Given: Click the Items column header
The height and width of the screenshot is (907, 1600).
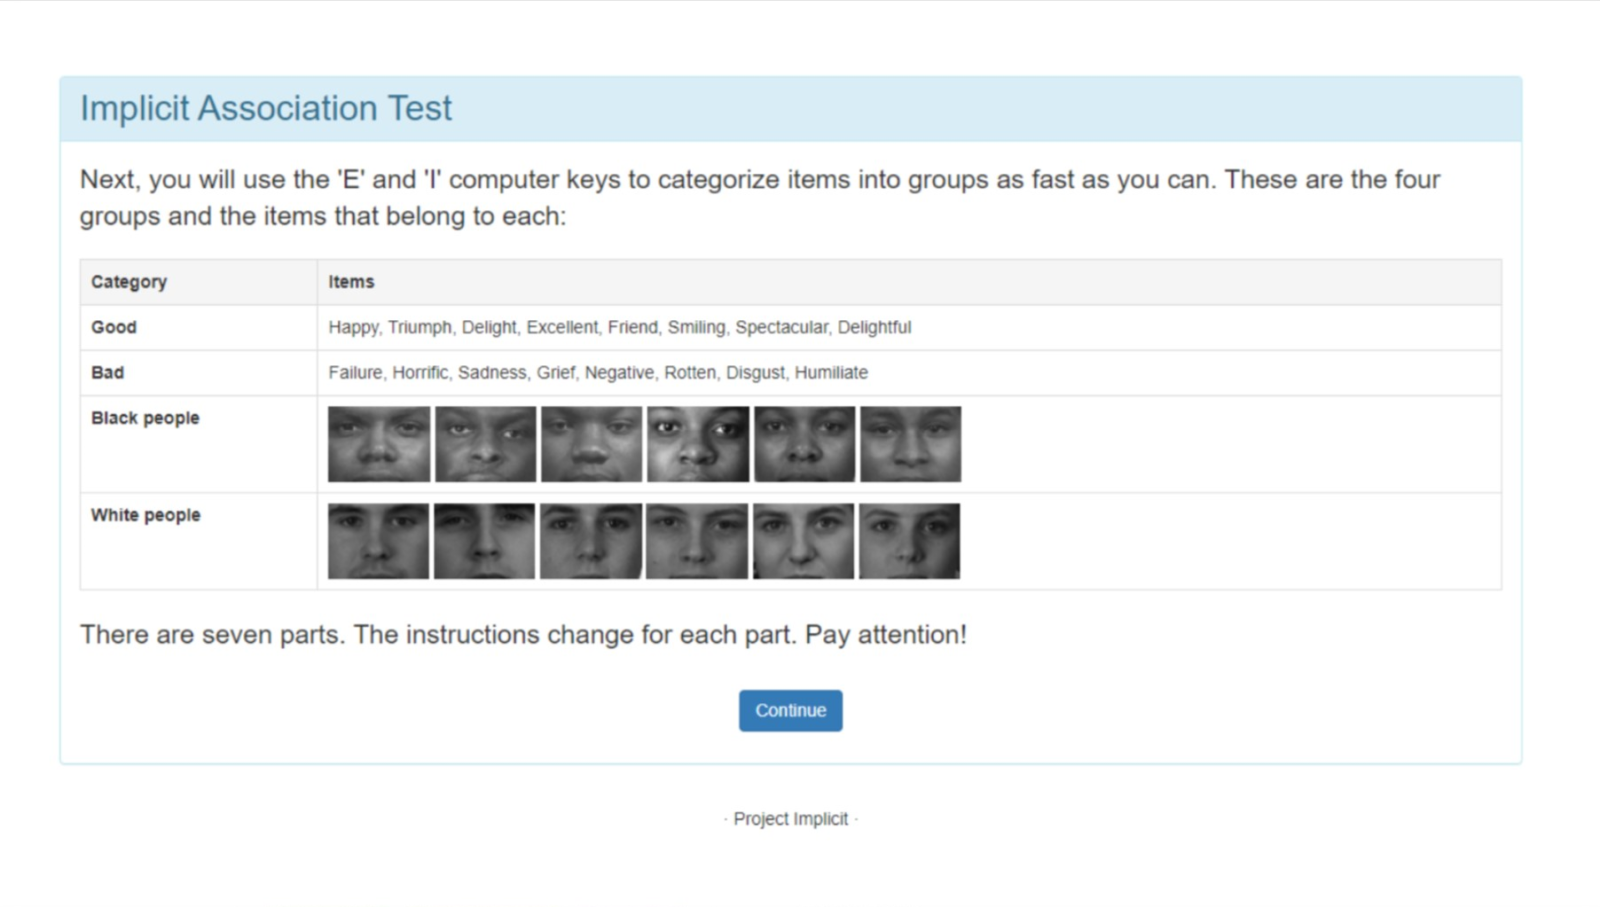Looking at the screenshot, I should click(x=351, y=282).
